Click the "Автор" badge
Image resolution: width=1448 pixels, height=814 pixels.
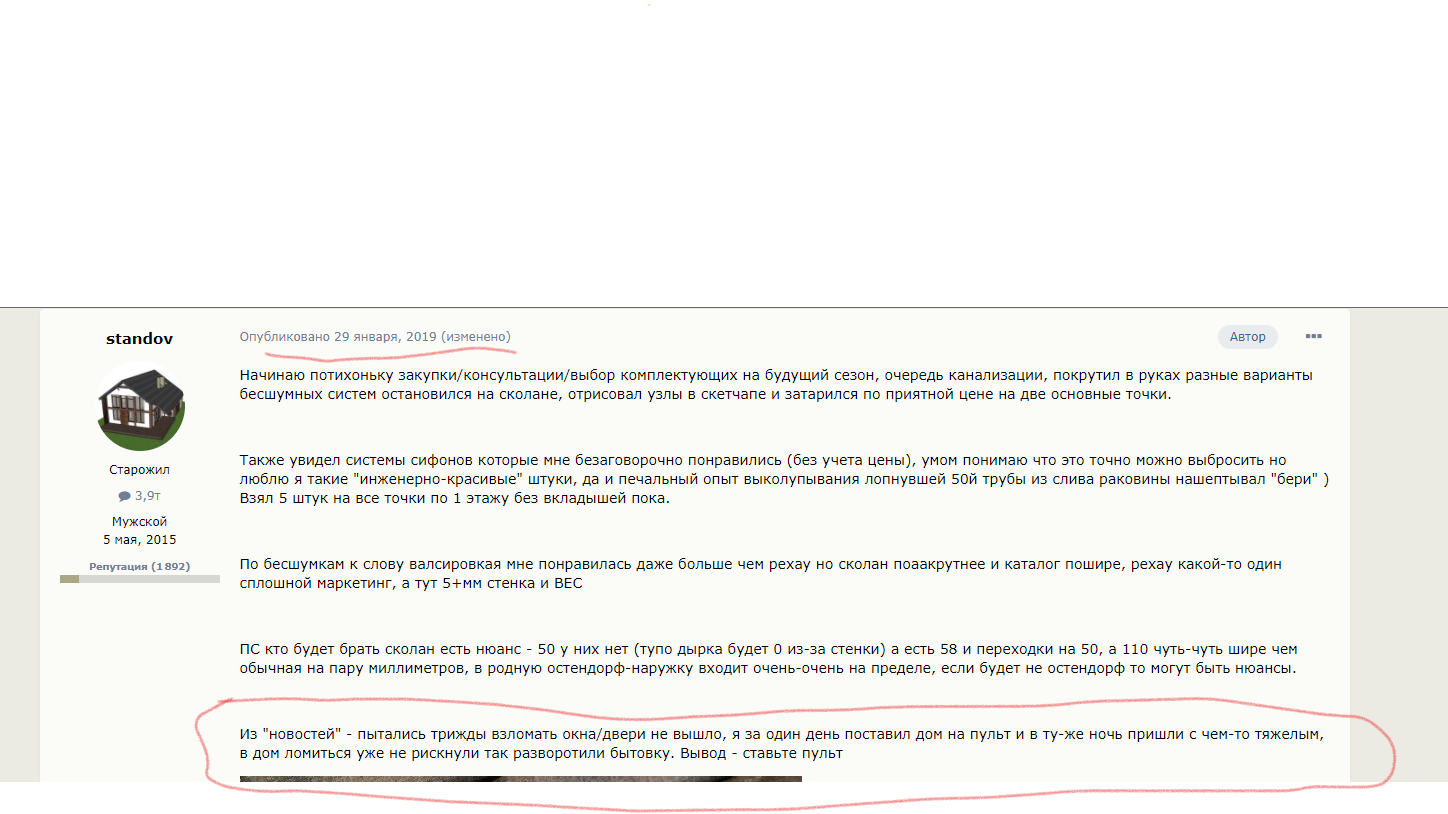(x=1247, y=337)
